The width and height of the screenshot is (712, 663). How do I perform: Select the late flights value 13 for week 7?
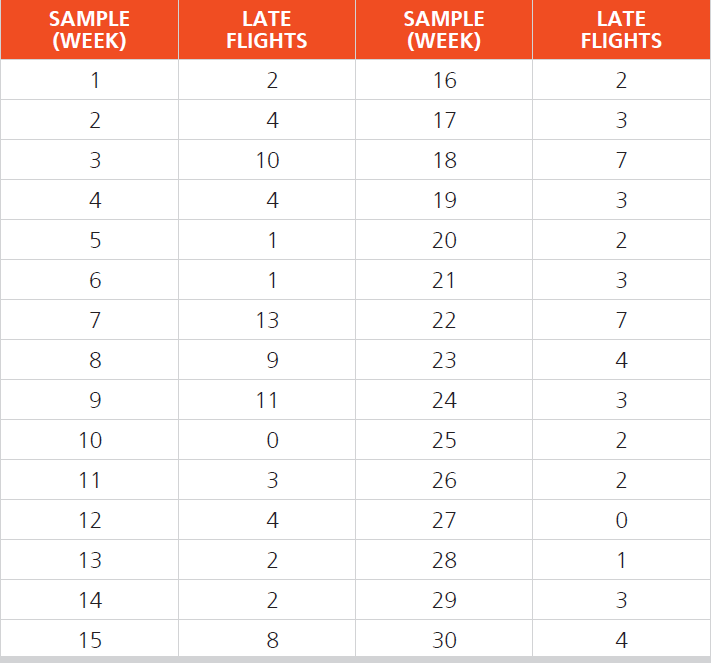pos(267,320)
